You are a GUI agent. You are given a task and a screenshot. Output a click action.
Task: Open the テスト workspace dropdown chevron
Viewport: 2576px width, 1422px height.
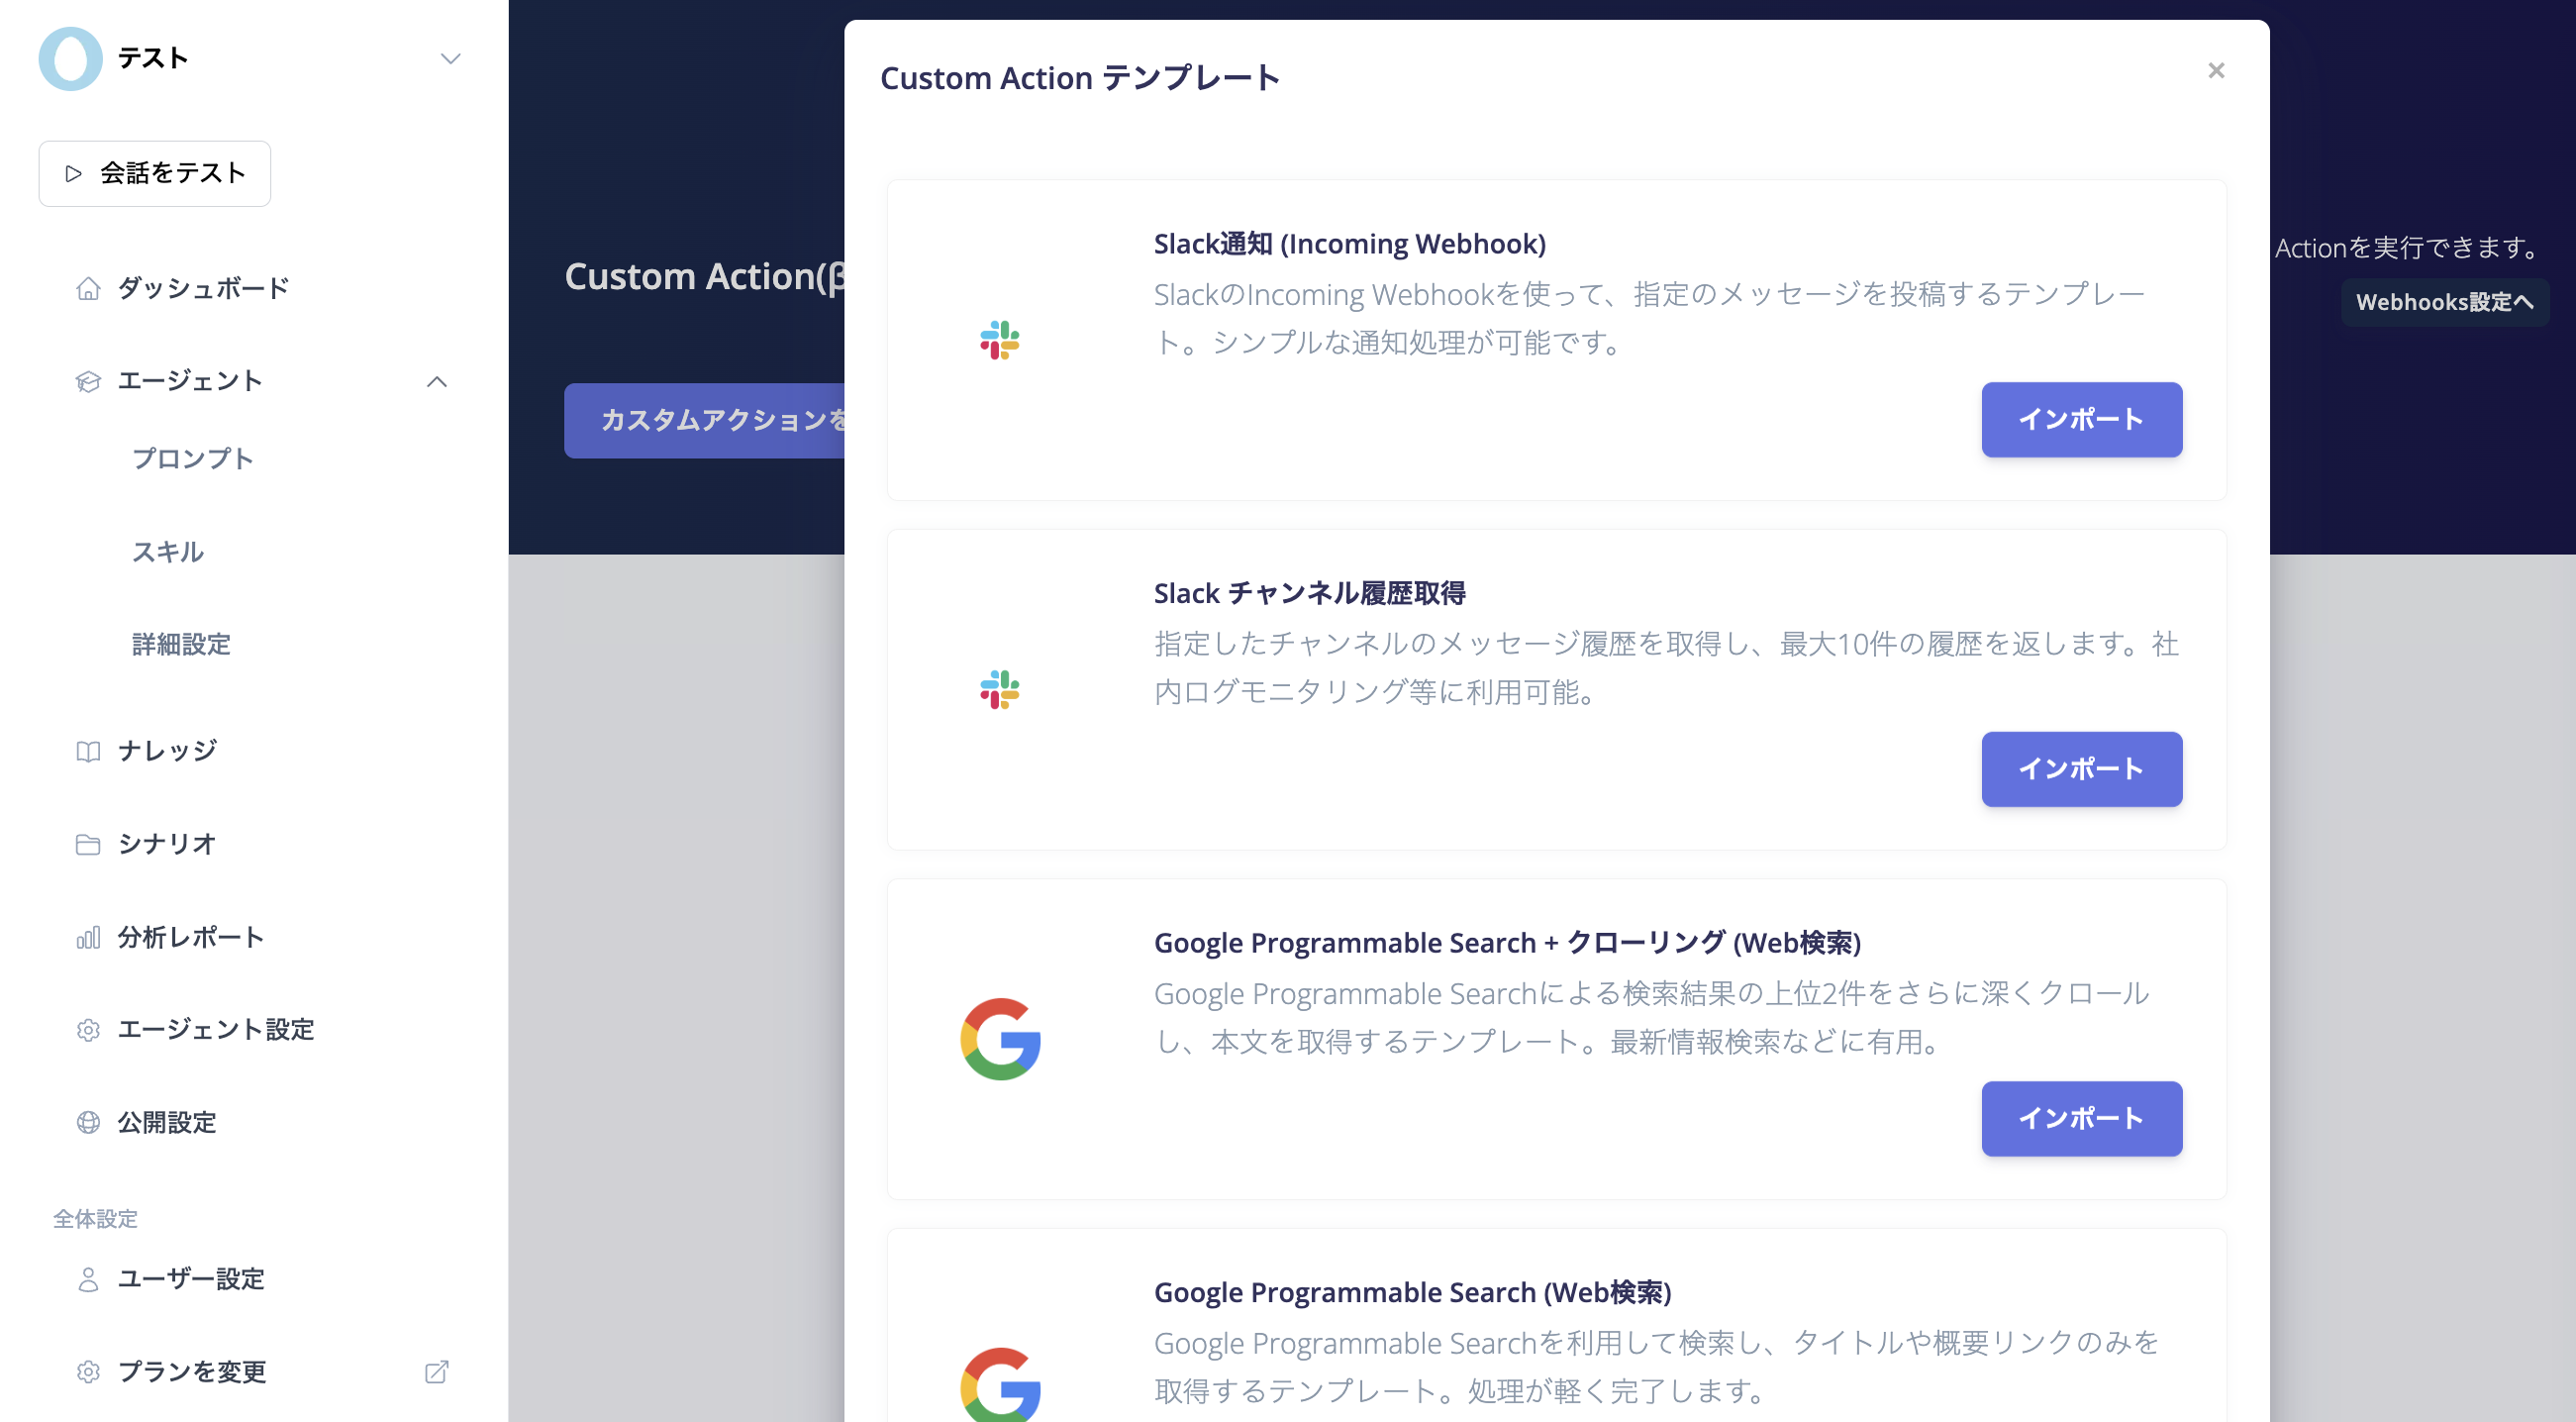(450, 58)
